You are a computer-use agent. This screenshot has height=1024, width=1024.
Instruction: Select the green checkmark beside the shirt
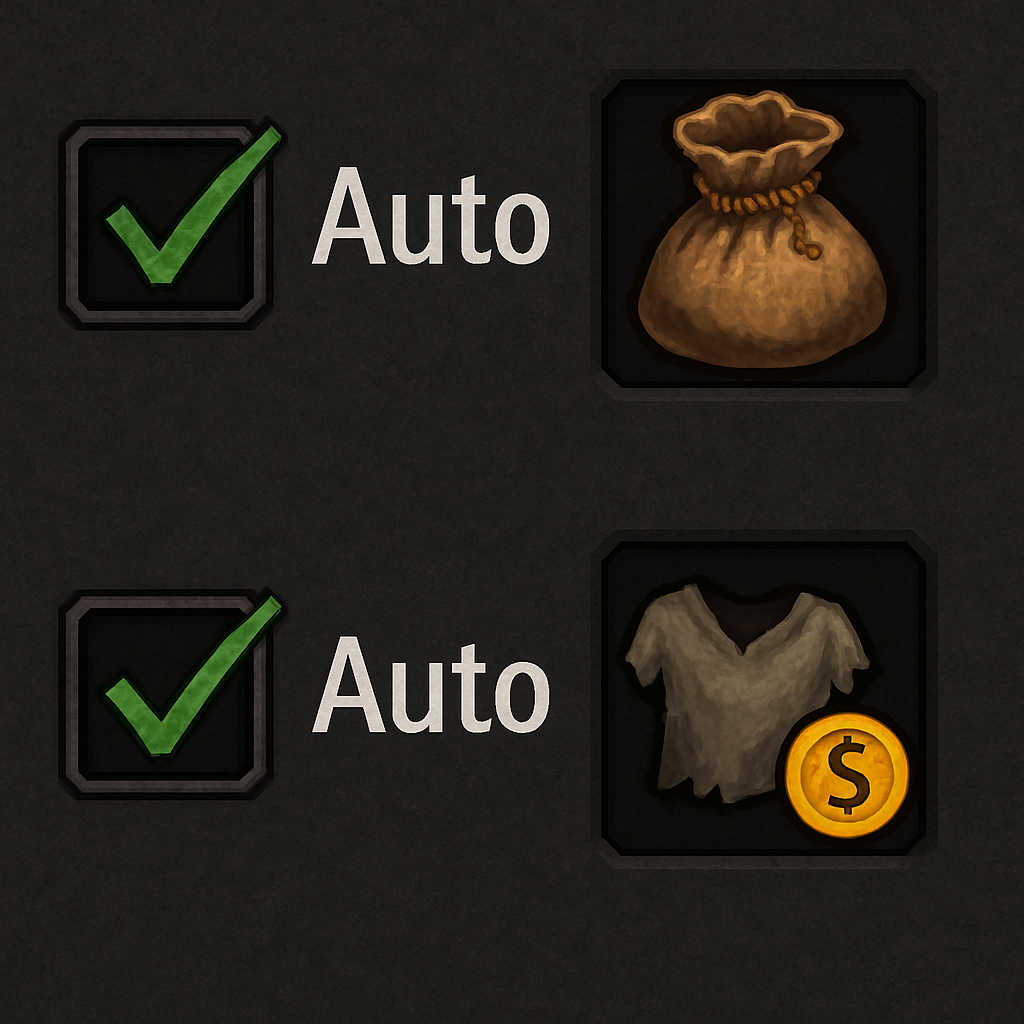(x=194, y=675)
